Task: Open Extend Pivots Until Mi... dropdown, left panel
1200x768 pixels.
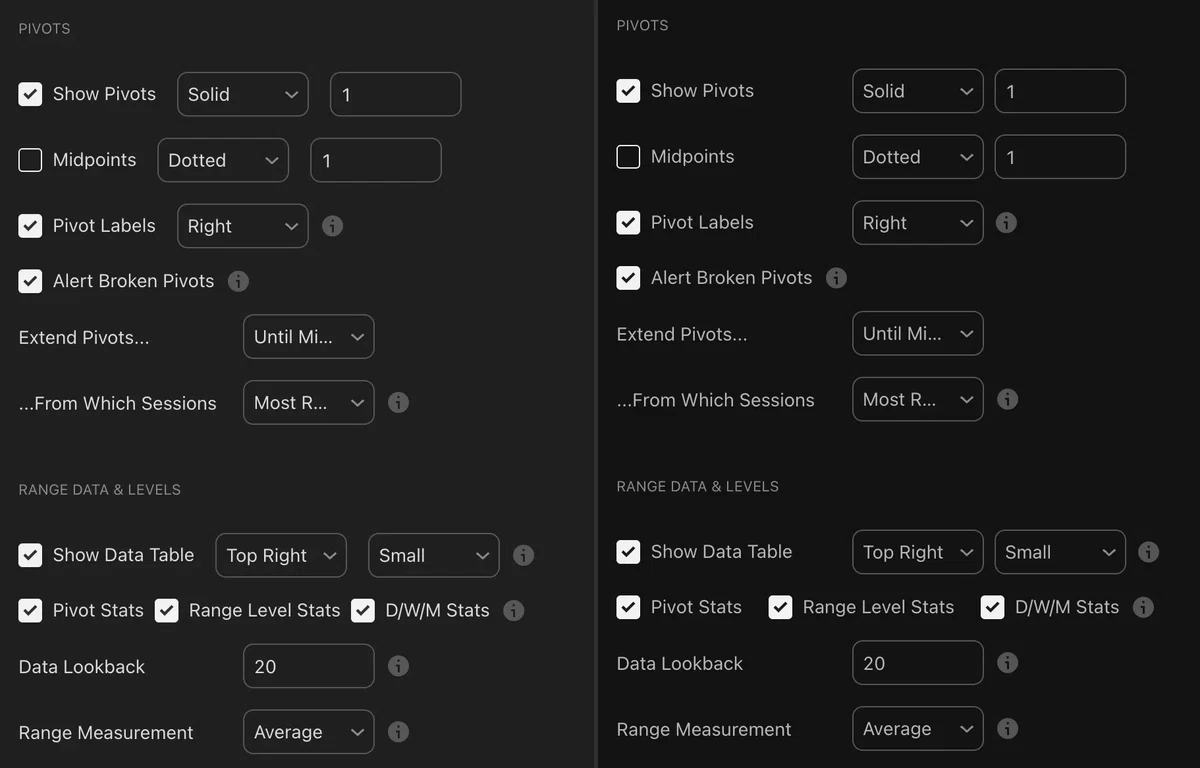Action: pos(309,337)
